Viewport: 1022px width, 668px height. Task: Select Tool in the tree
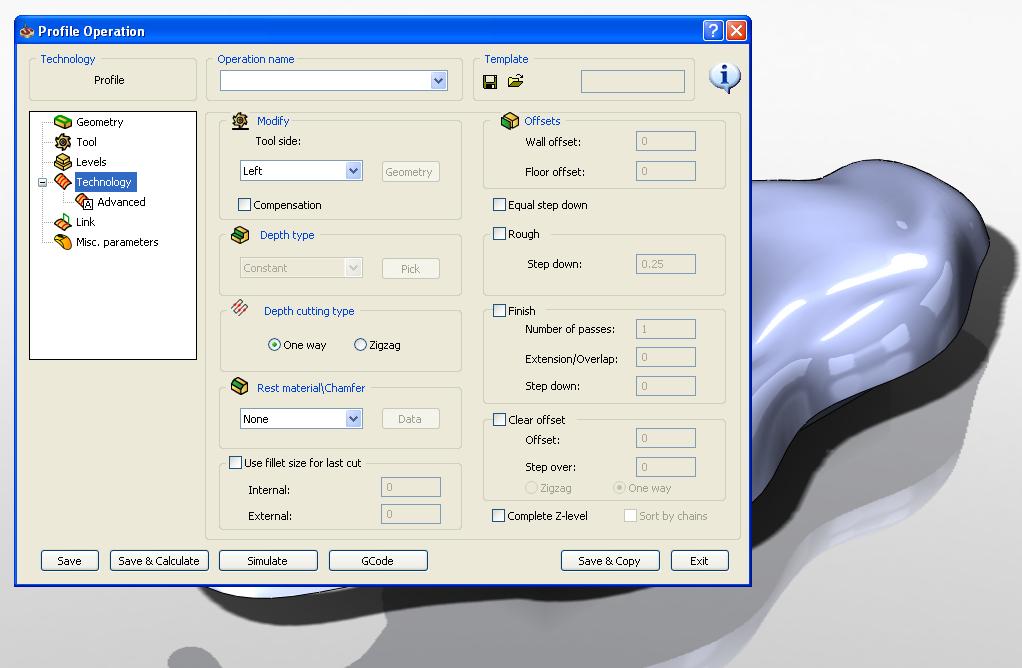tap(86, 142)
